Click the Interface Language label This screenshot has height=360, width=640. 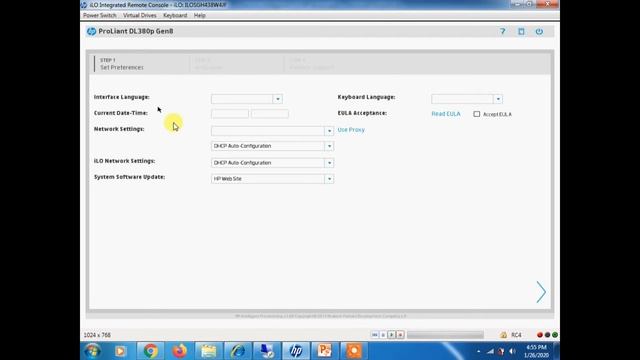pos(122,97)
